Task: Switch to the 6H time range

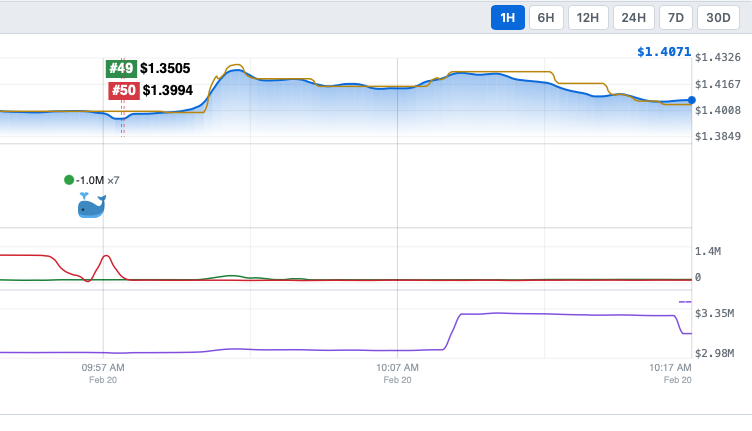Action: click(x=546, y=18)
